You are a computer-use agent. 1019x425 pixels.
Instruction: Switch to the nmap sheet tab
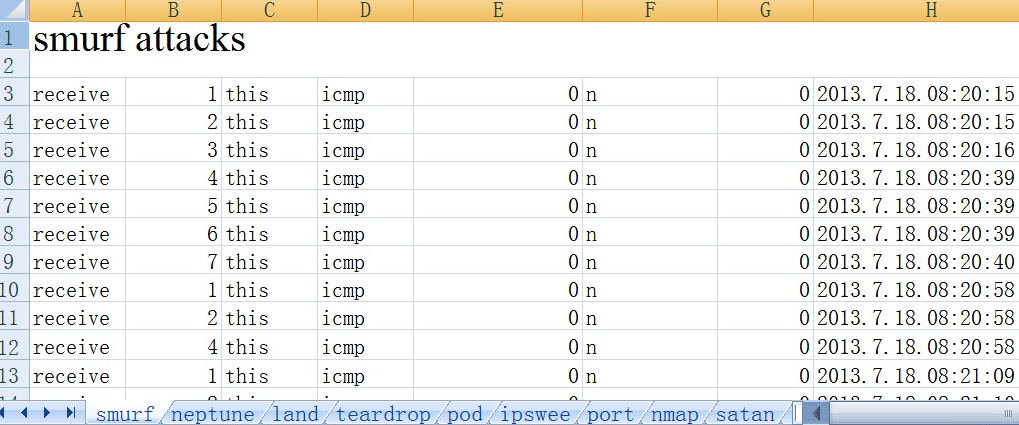tap(675, 414)
